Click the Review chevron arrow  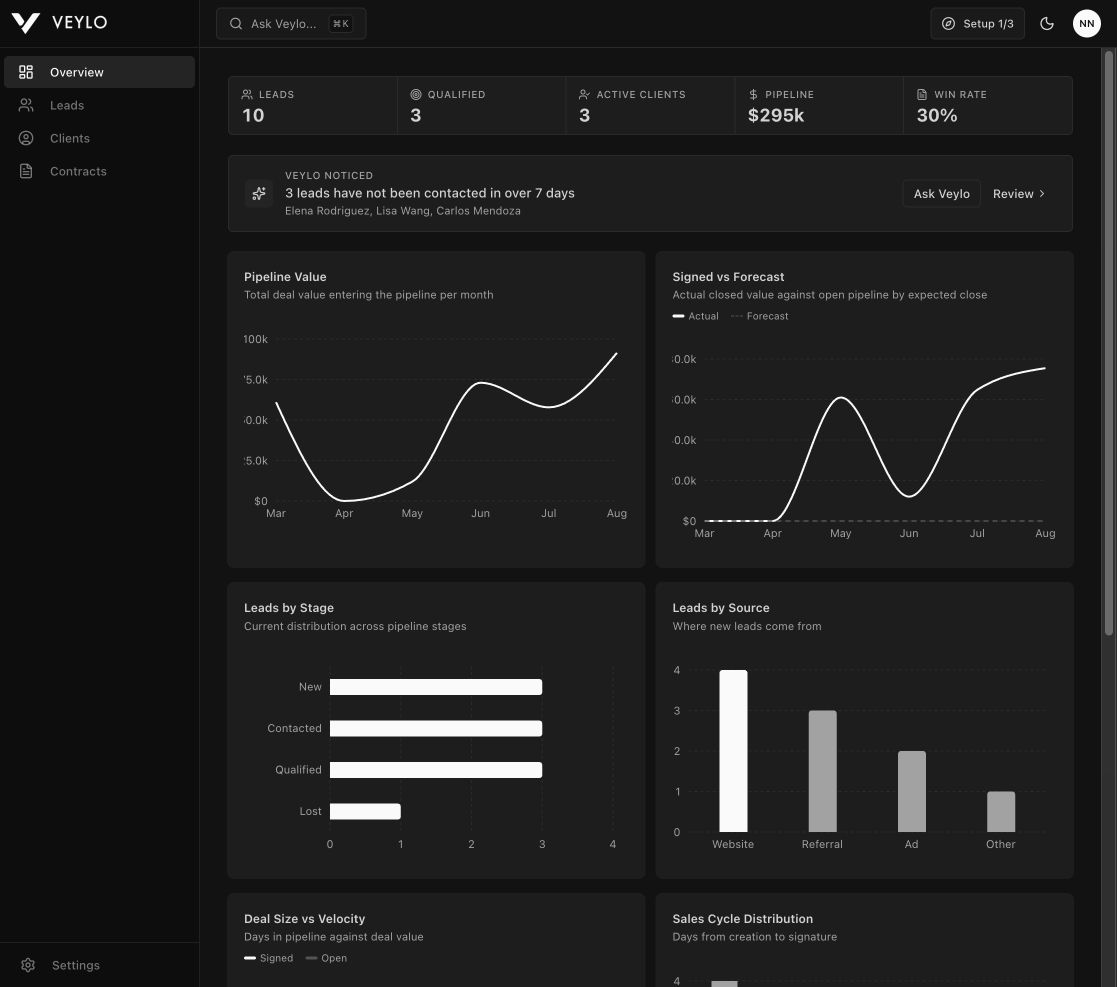pyautogui.click(x=1041, y=194)
